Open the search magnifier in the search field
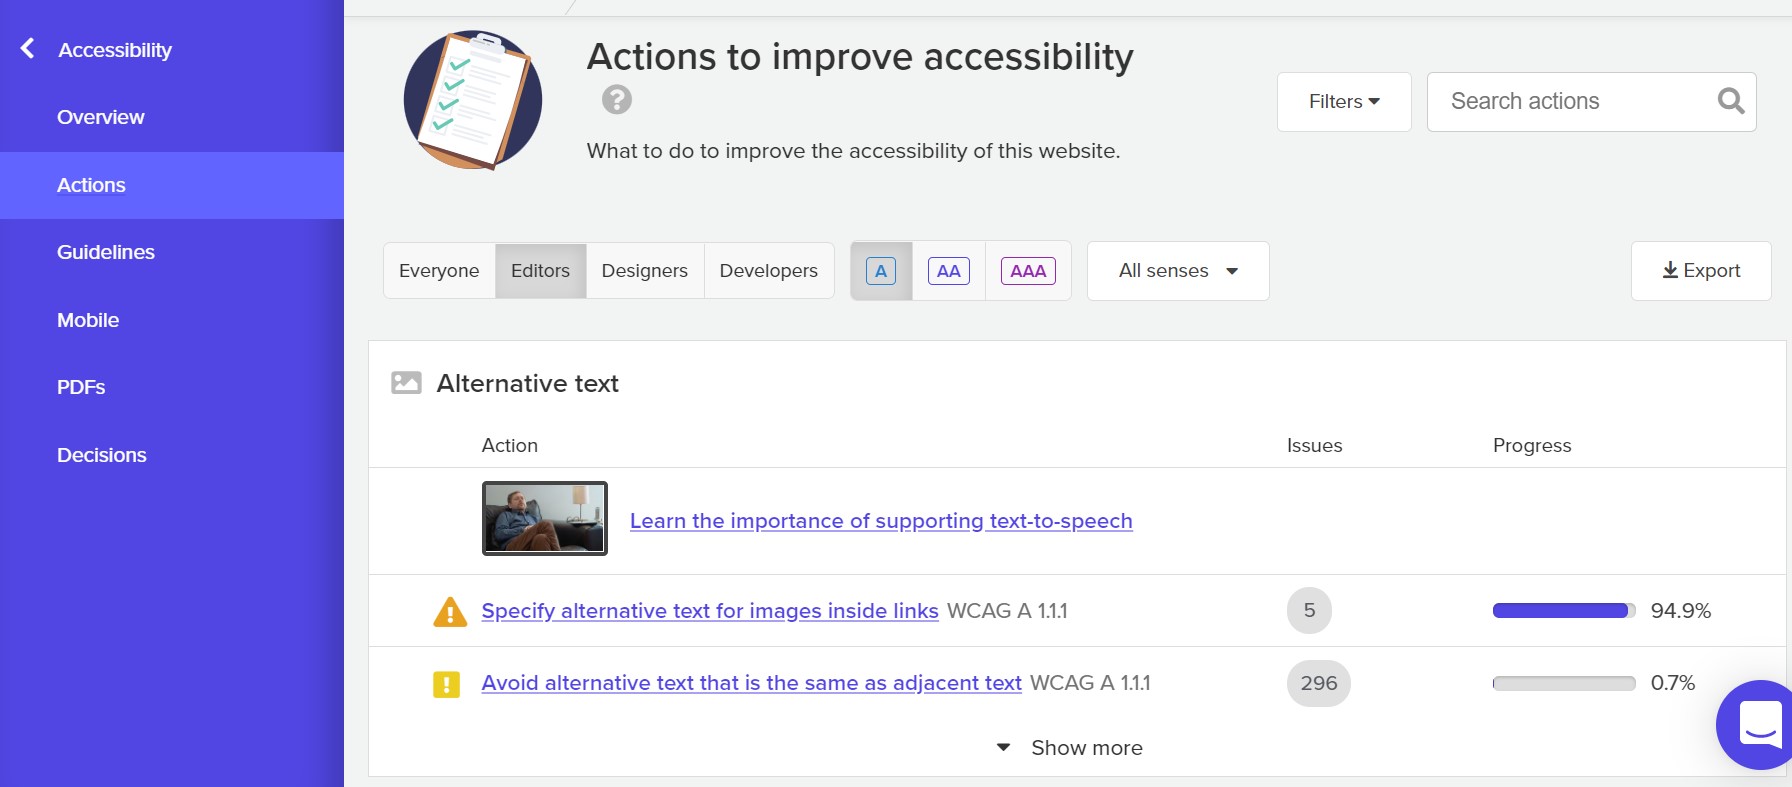Screen dimensions: 1792x787 tap(1729, 101)
